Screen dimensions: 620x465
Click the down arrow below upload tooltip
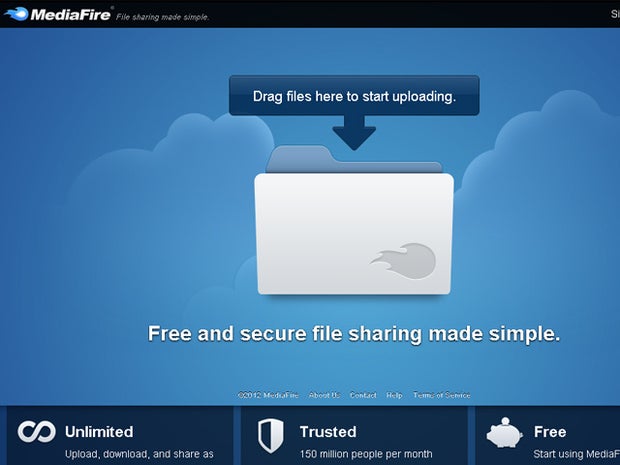pyautogui.click(x=354, y=131)
